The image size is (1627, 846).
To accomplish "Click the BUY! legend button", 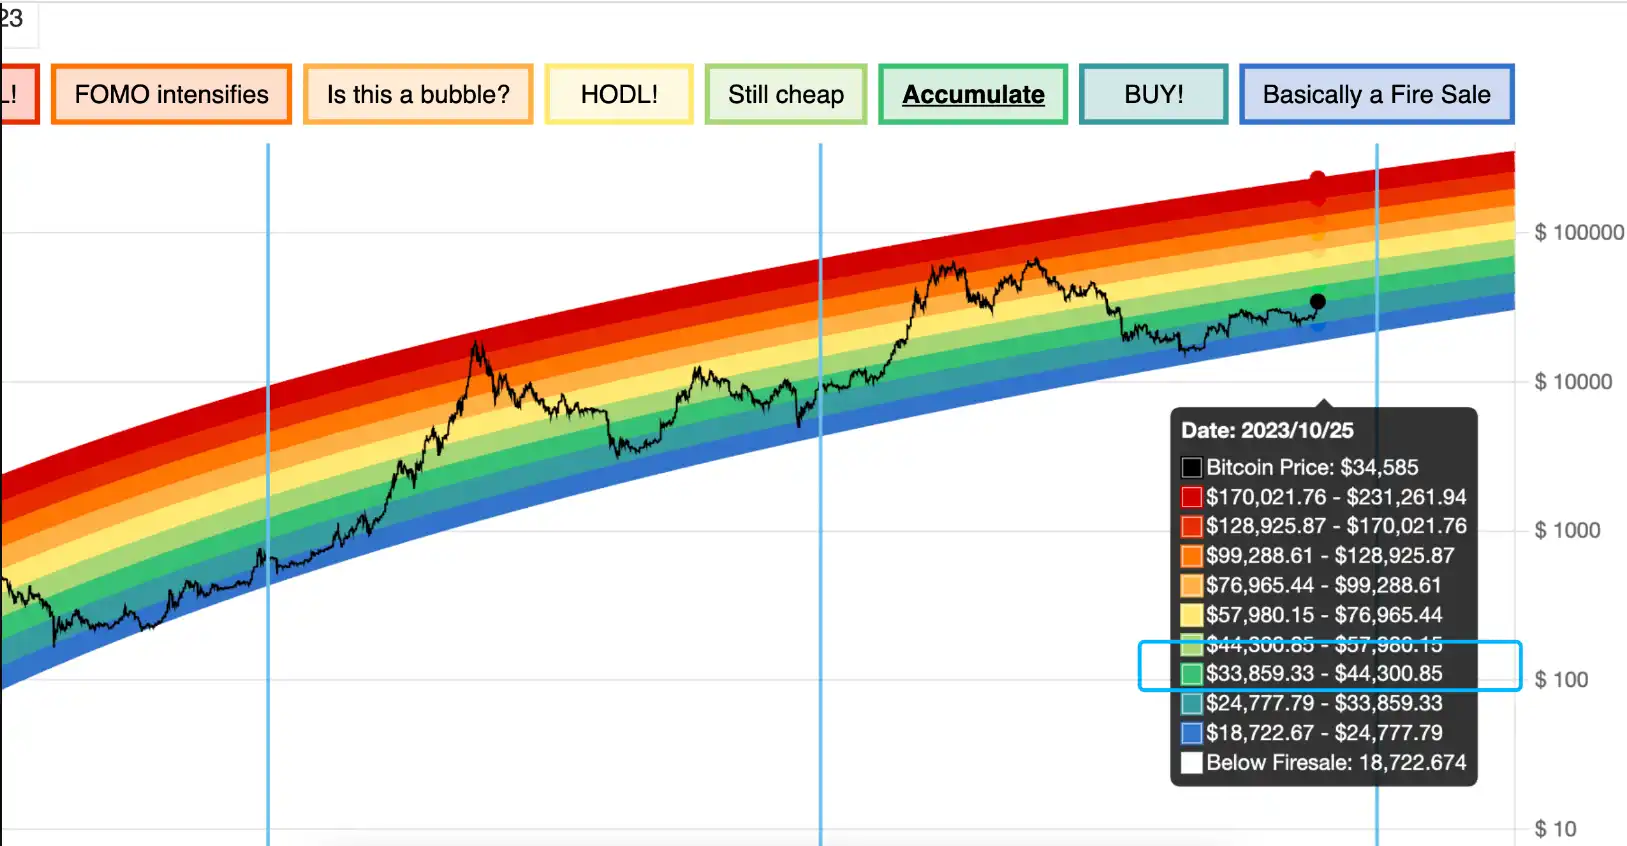I will pyautogui.click(x=1154, y=95).
